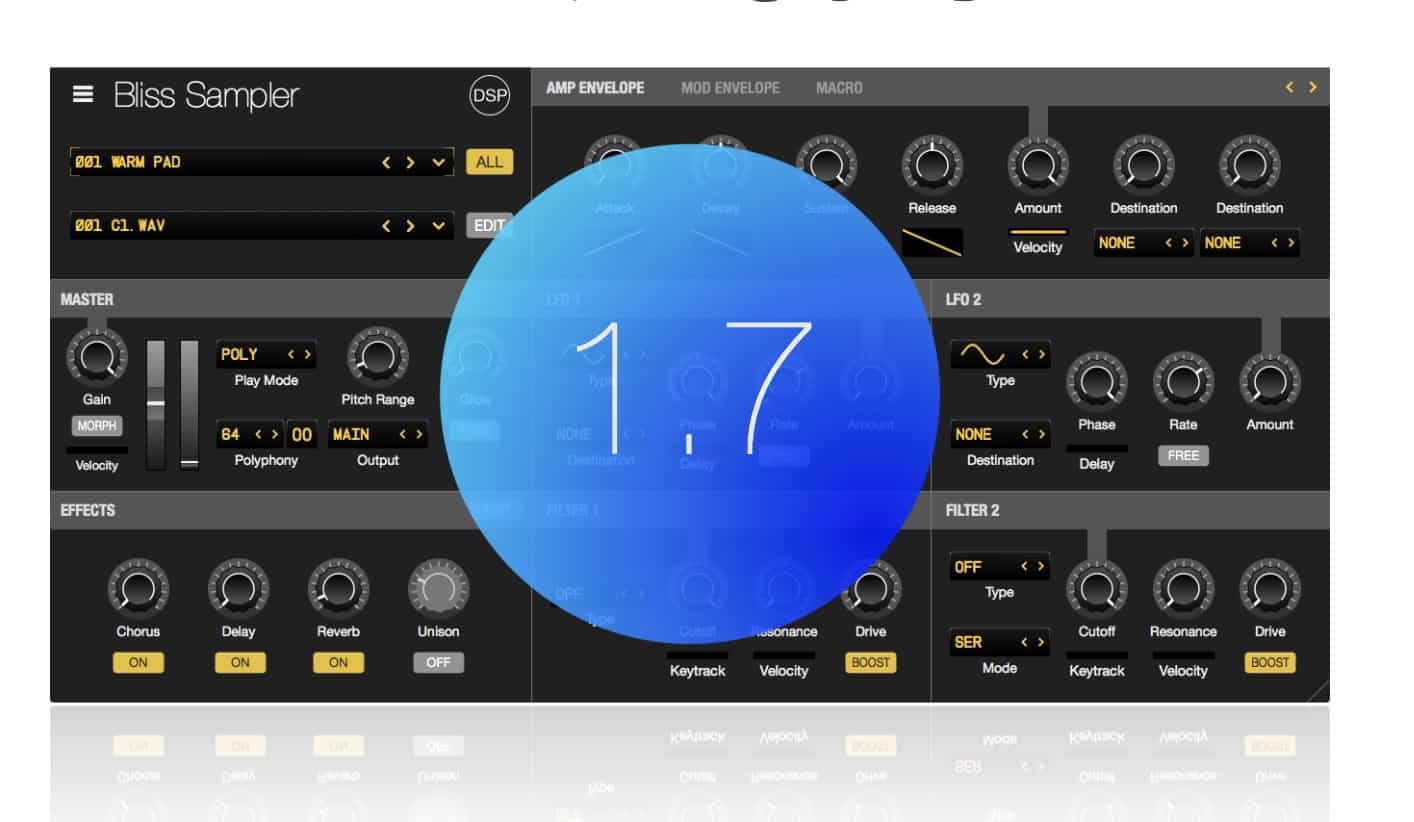This screenshot has width=1414, height=822.
Task: Click the Filter 2 Keytrack bar
Action: [x=1097, y=656]
